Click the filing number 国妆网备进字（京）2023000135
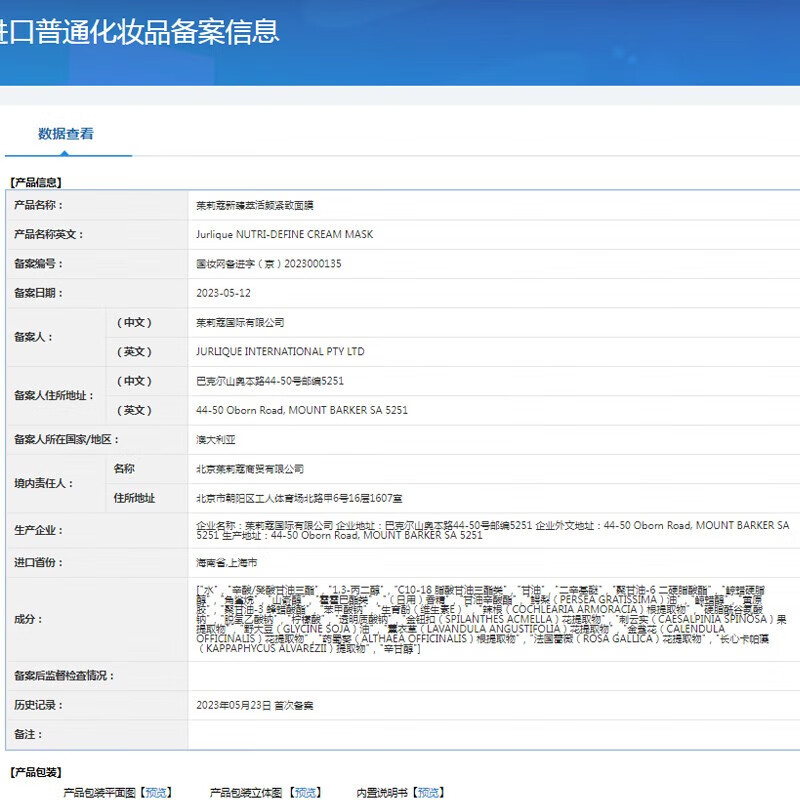This screenshot has width=800, height=800. click(269, 264)
